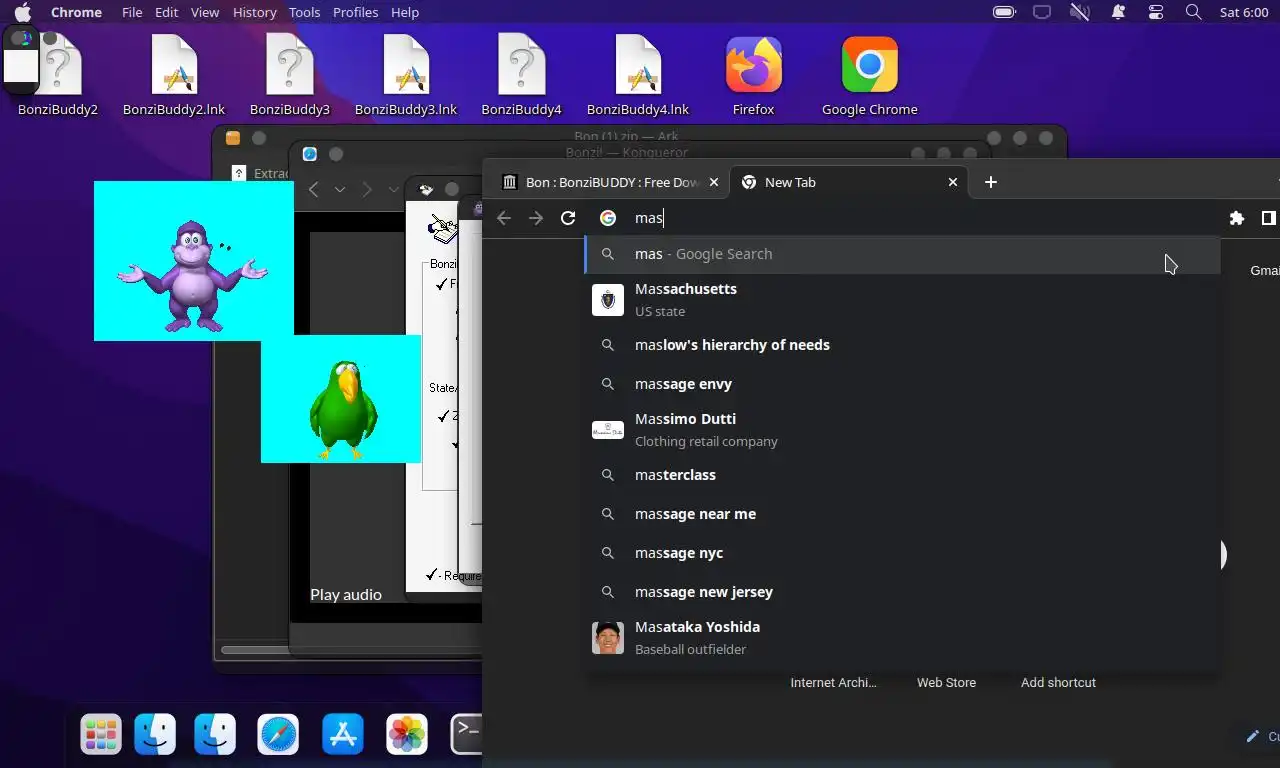1280x768 pixels.
Task: Click Play audio in the Konqueror window
Action: point(346,594)
